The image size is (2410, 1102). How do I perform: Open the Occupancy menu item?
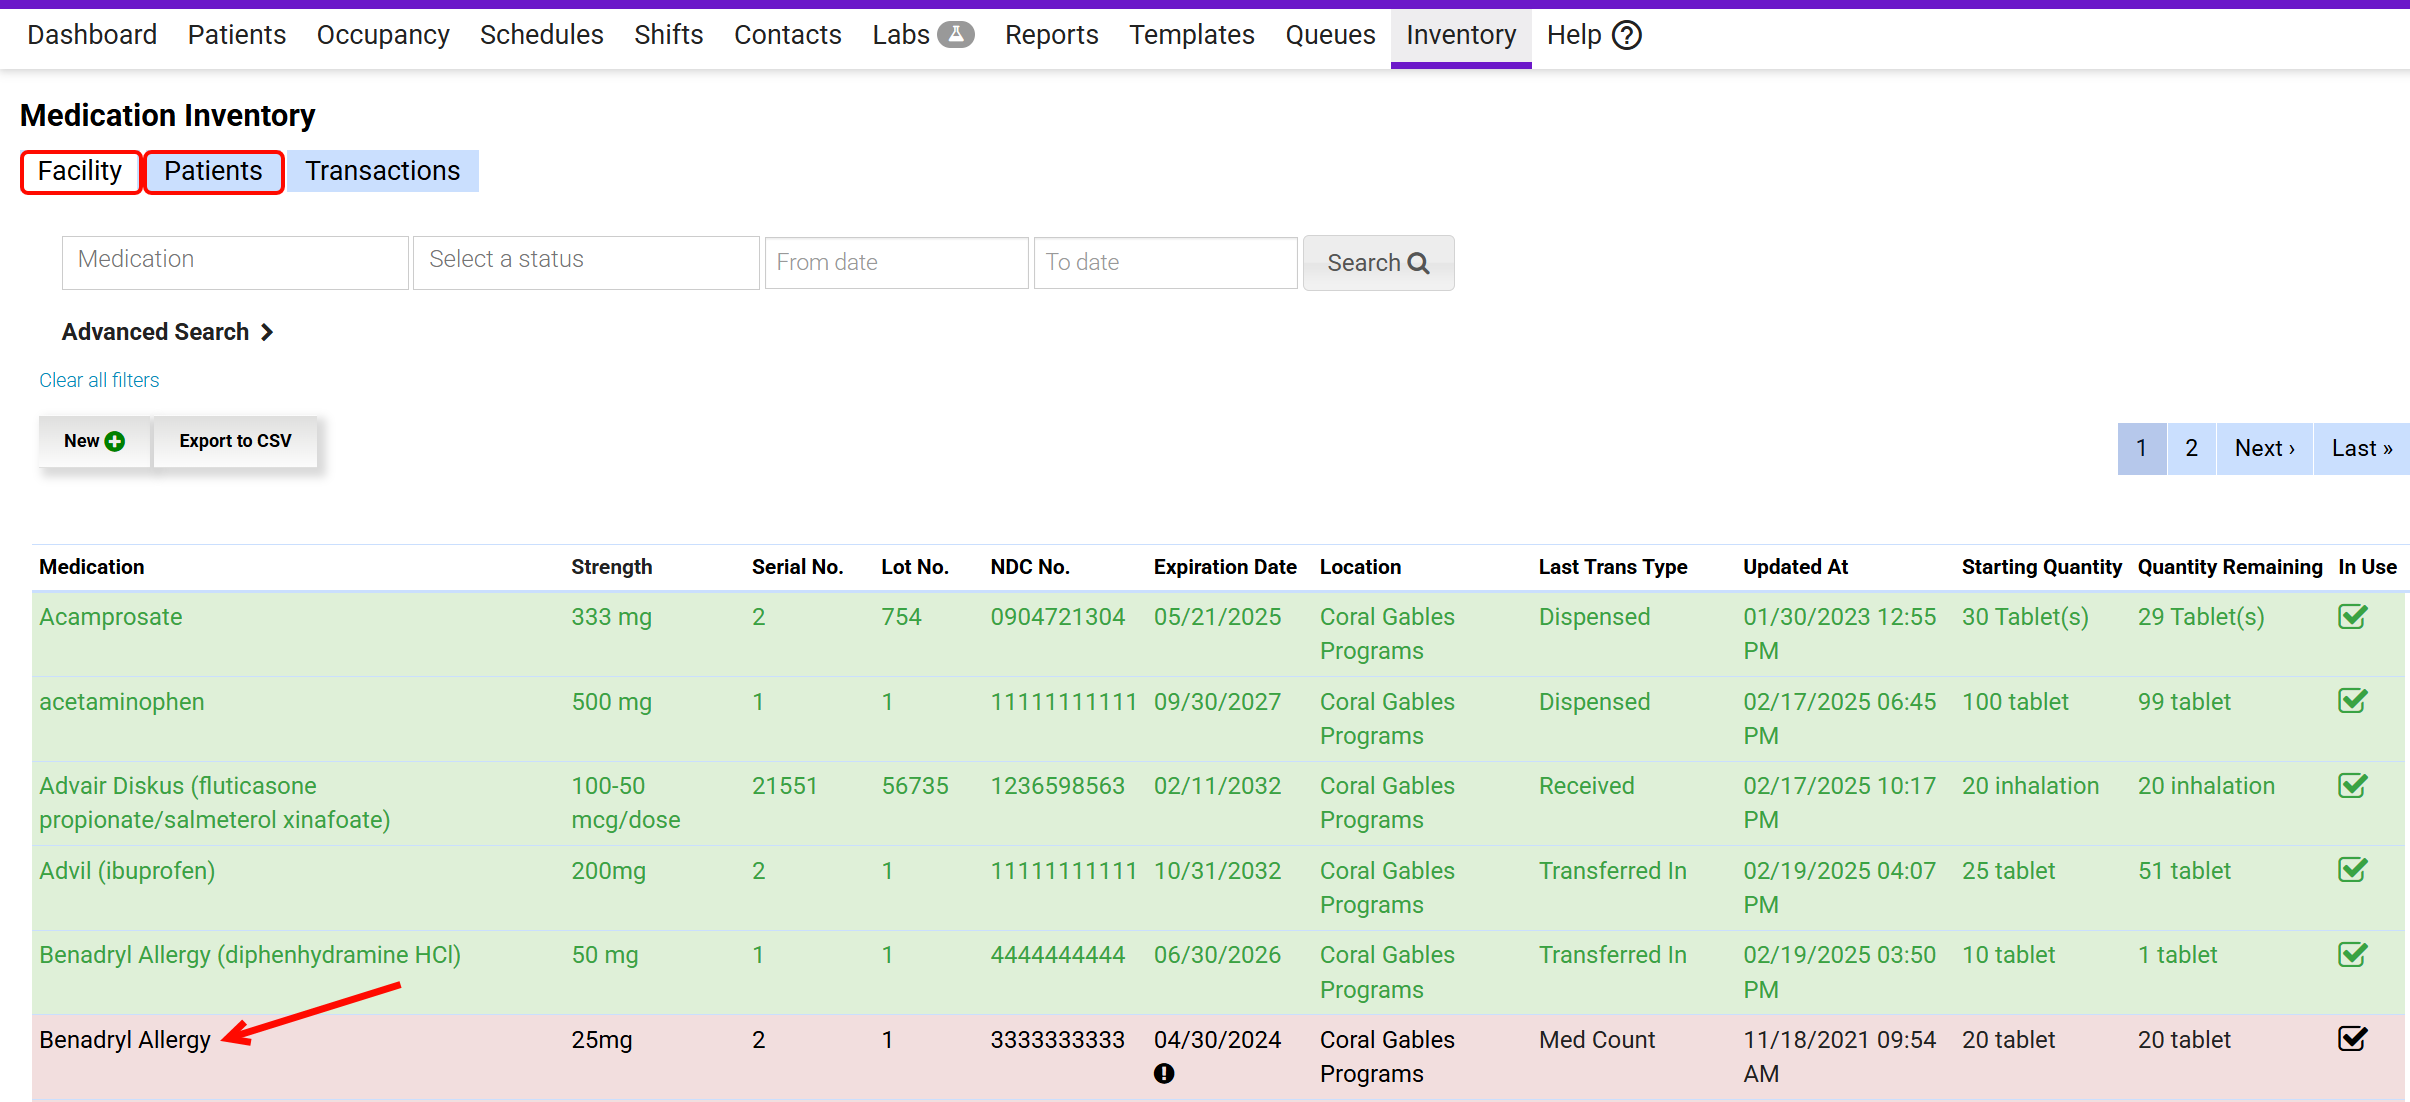point(383,35)
